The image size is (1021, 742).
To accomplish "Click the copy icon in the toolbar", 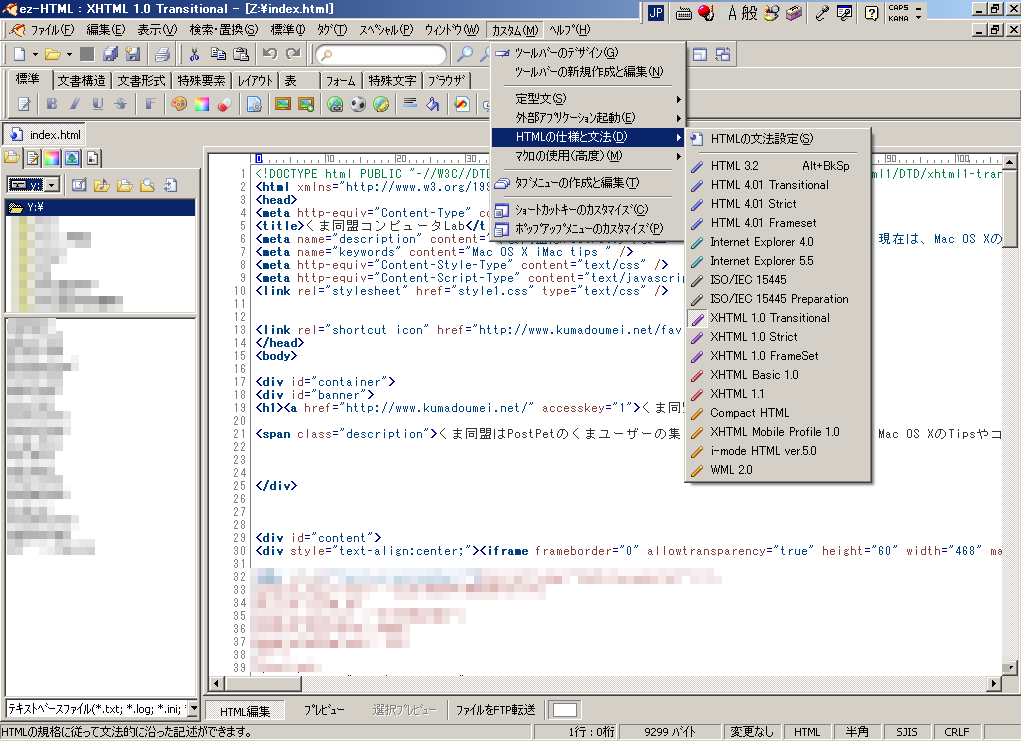I will click(x=218, y=55).
